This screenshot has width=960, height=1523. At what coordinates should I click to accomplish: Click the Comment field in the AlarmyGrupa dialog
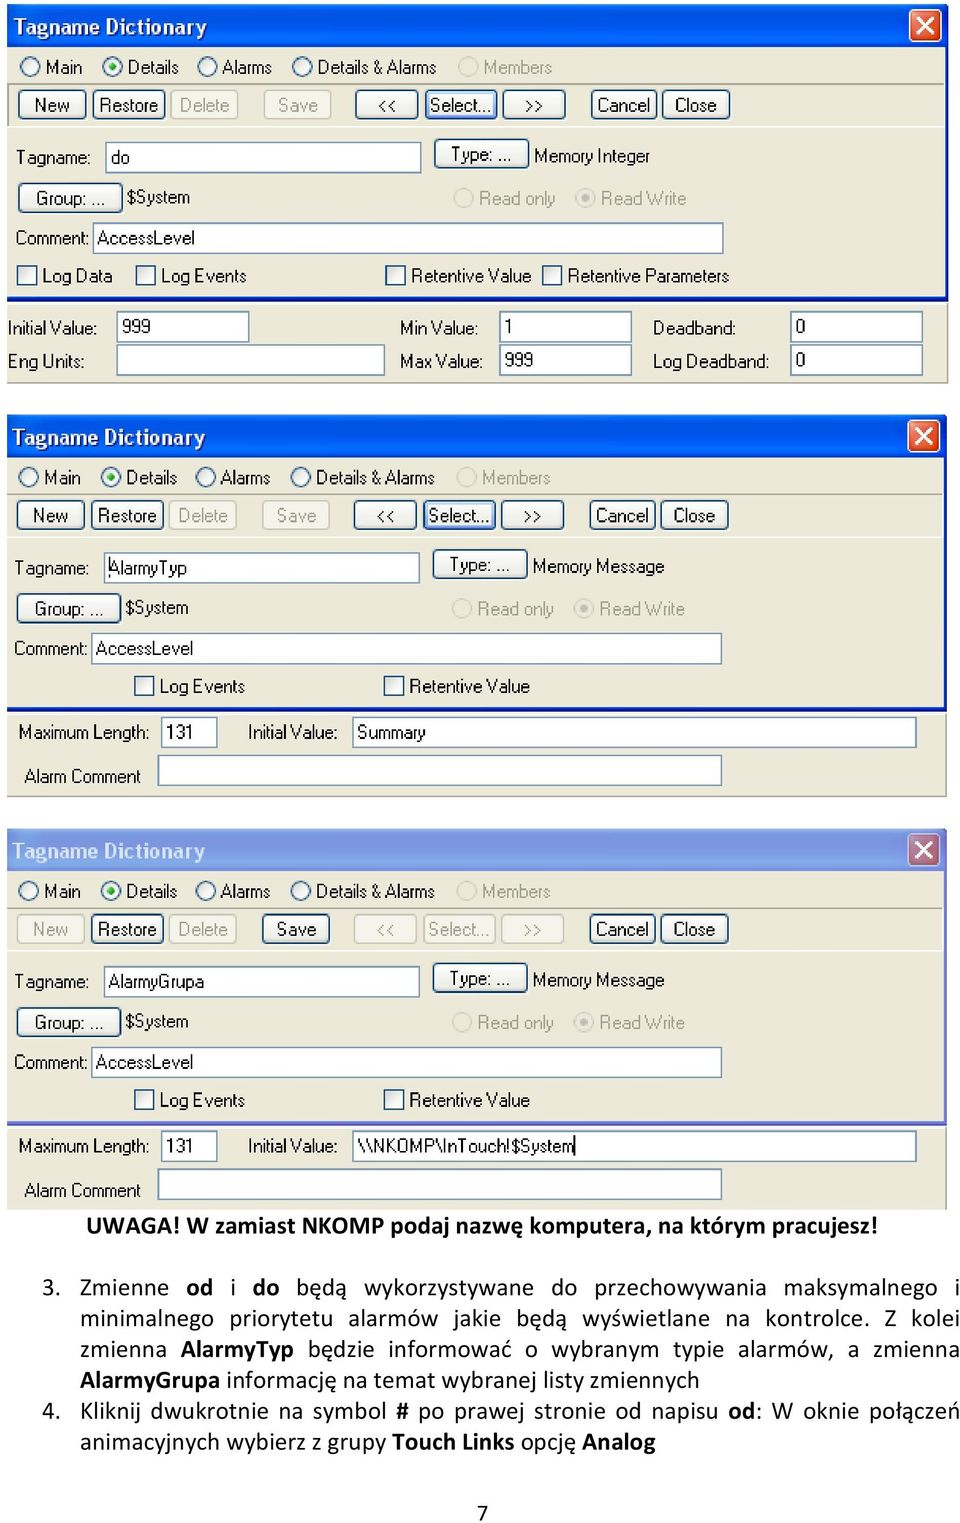tap(407, 1062)
